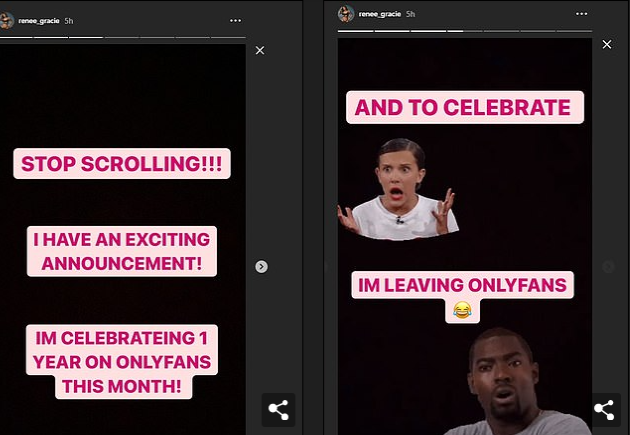Go to next story using left panel arrow
The image size is (630, 435).
(261, 266)
